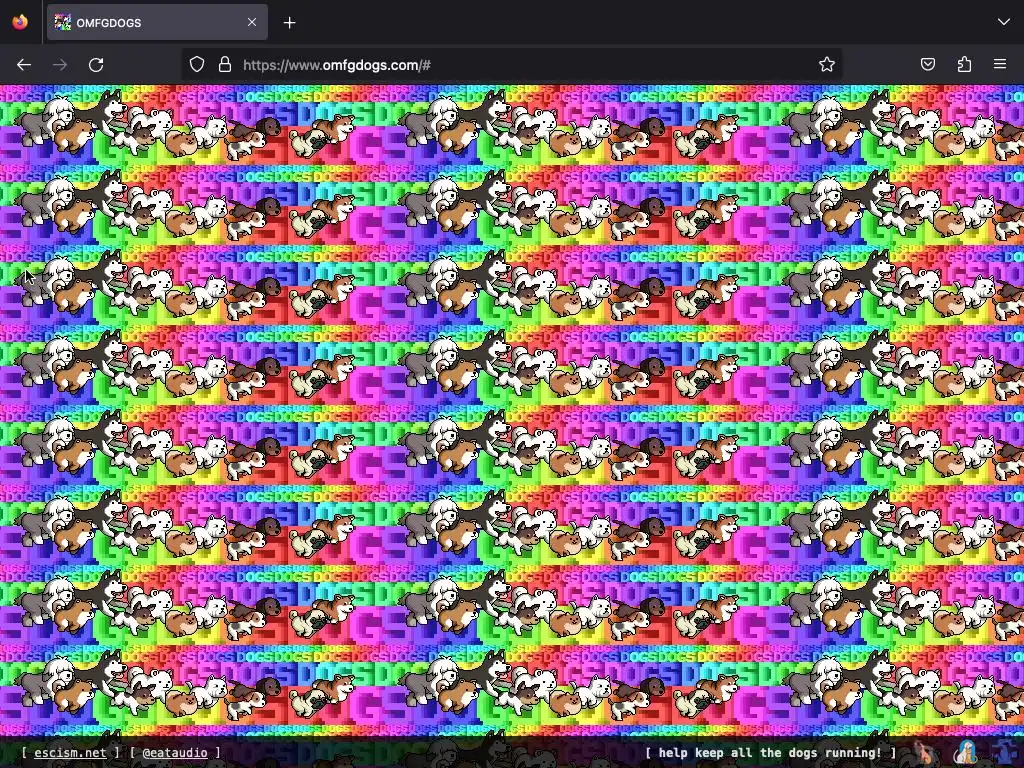Close the OMFGDOGS tab

click(x=252, y=22)
